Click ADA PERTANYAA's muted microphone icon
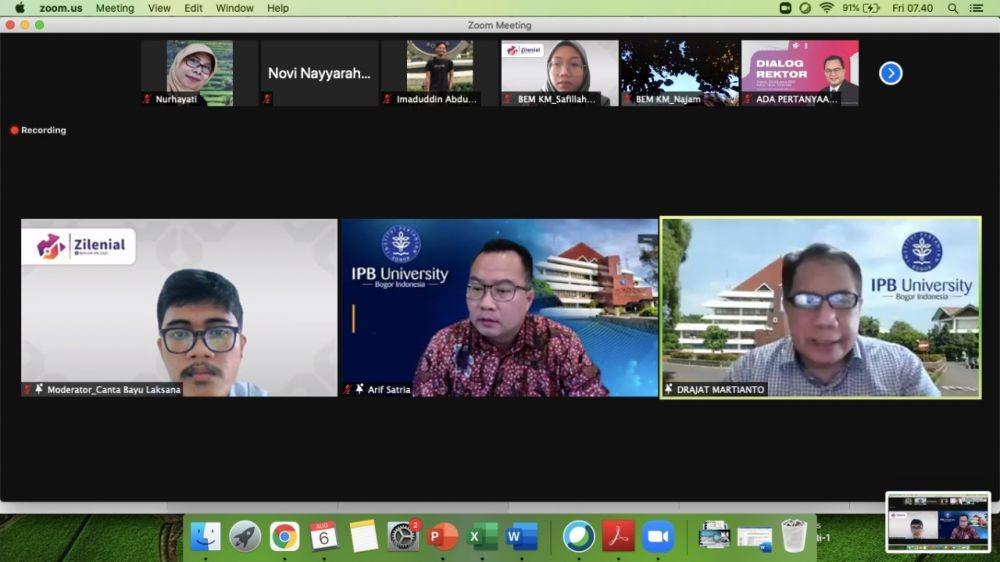Image resolution: width=1000 pixels, height=562 pixels. [747, 99]
